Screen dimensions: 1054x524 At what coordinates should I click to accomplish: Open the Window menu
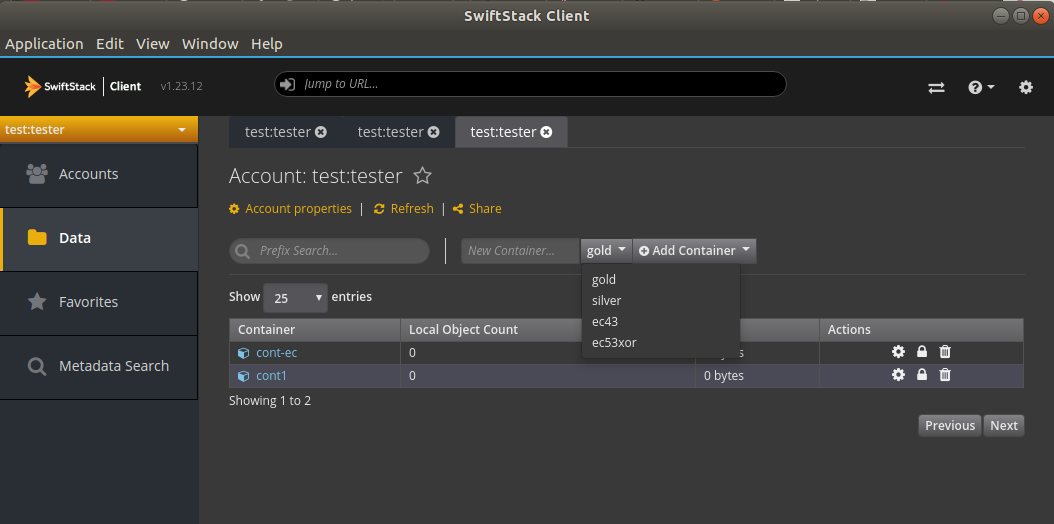210,44
